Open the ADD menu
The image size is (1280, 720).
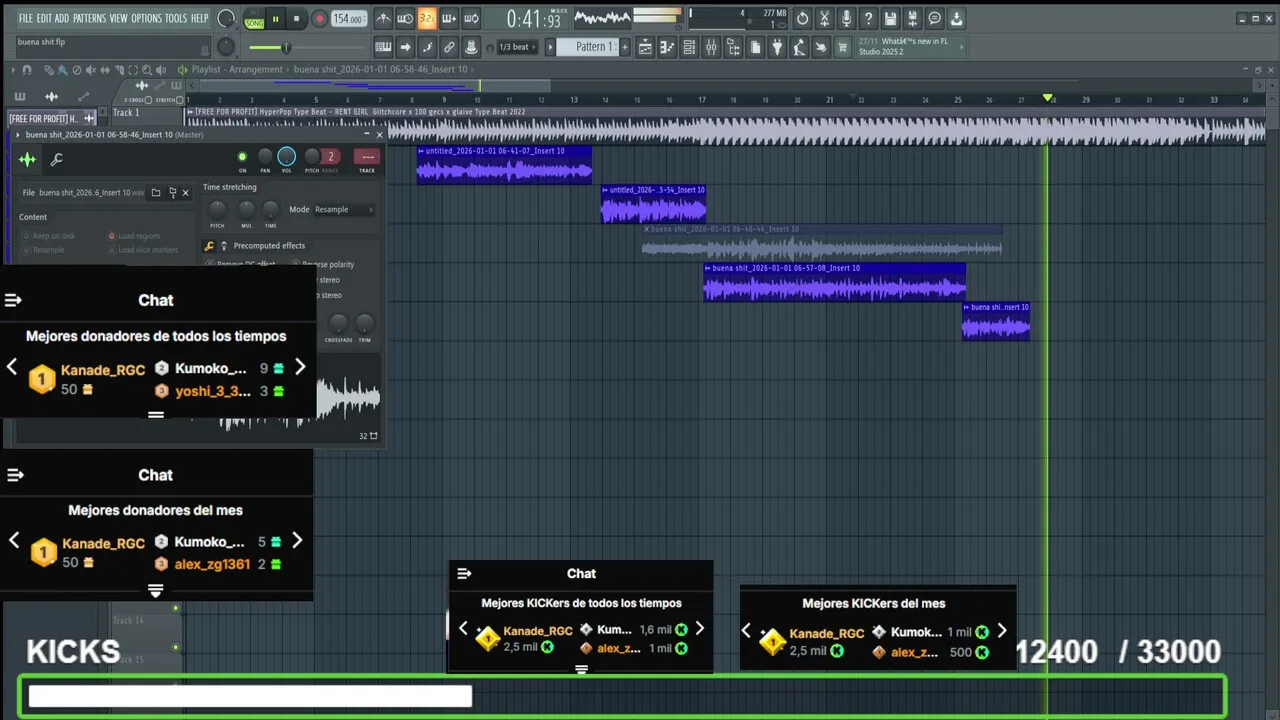tap(62, 18)
